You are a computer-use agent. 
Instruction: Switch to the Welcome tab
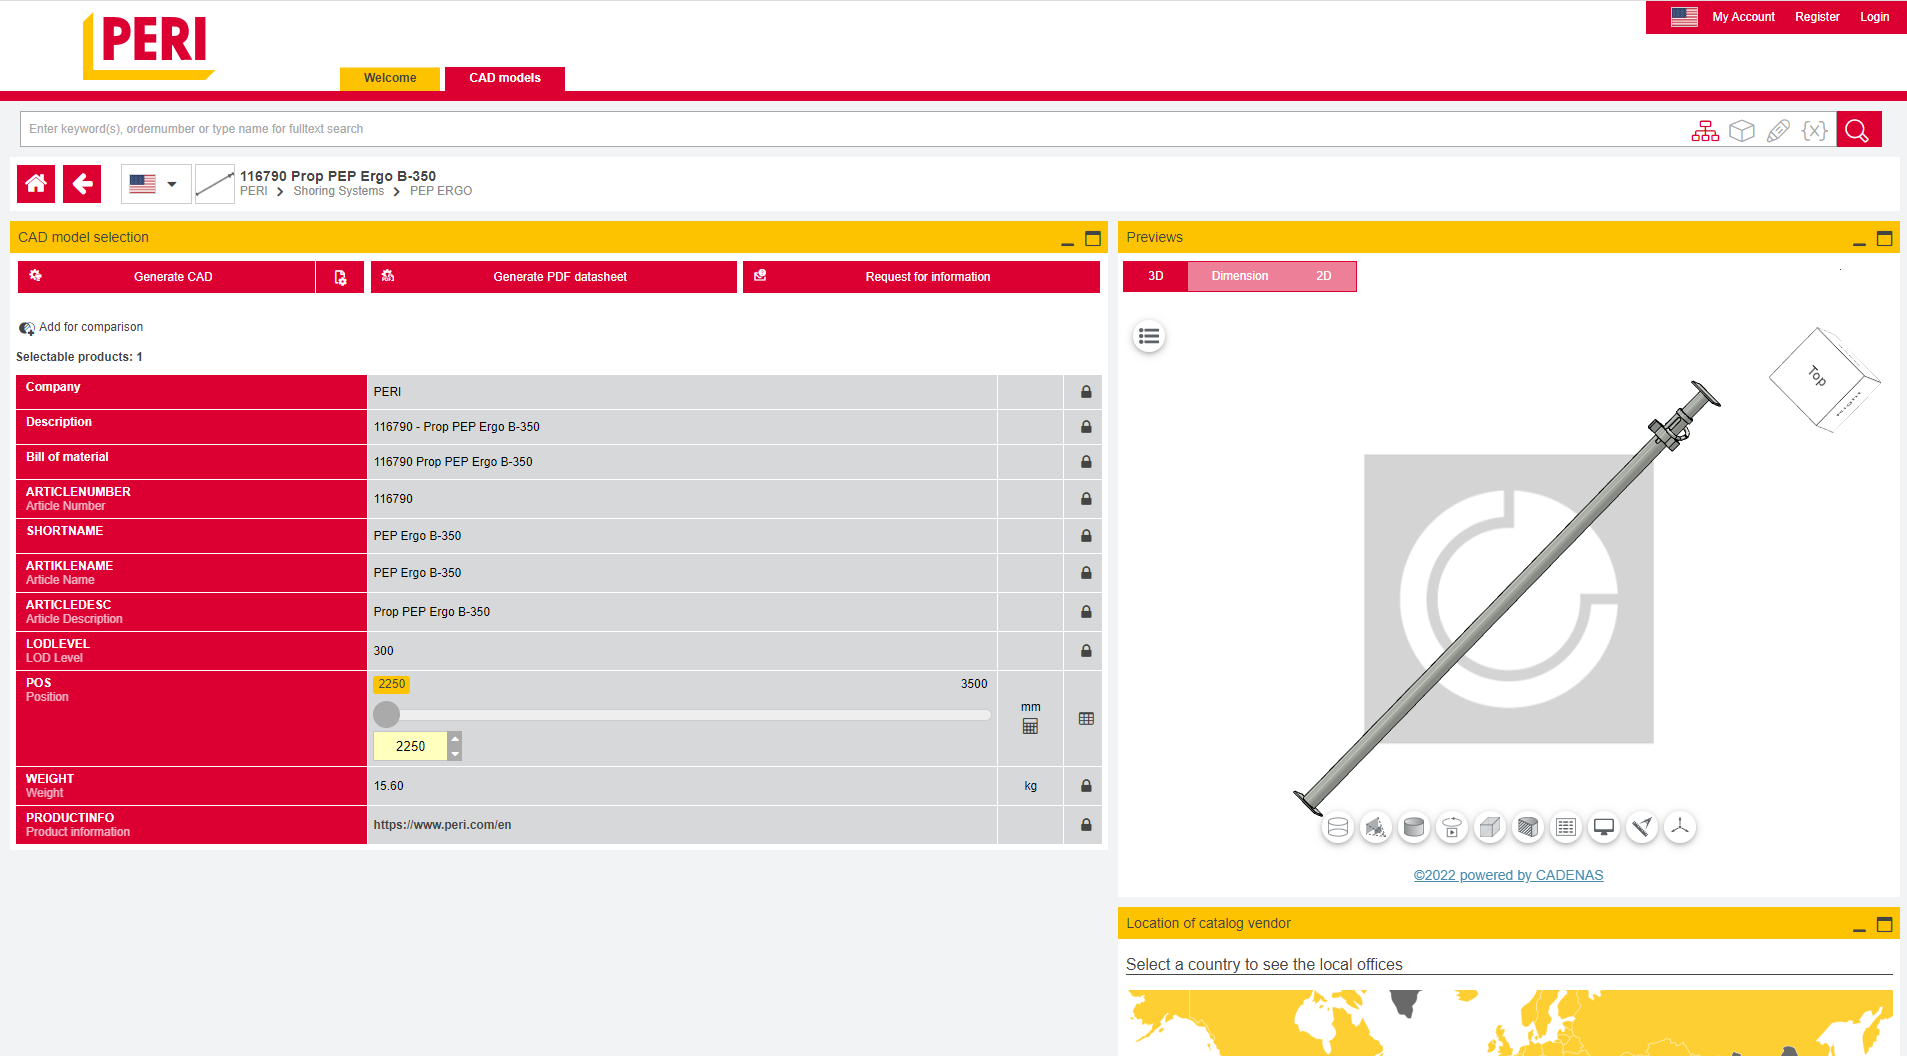pyautogui.click(x=390, y=78)
